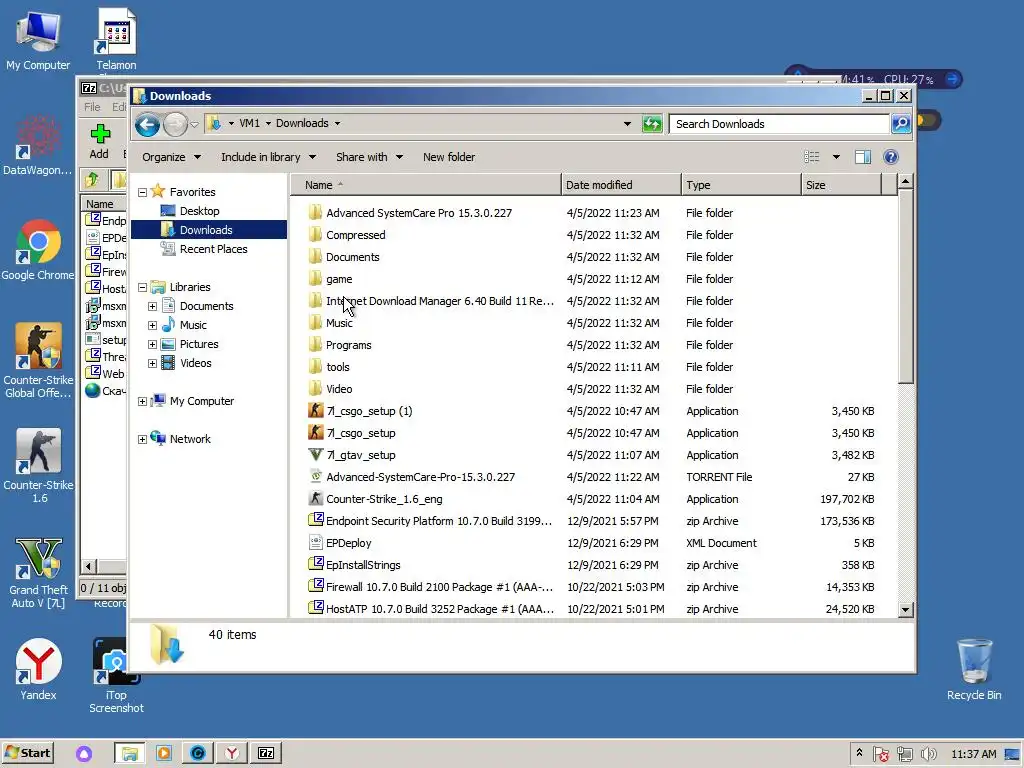Open DataWagon desktop shortcut
Screen dimensions: 1024x768
coord(37,145)
